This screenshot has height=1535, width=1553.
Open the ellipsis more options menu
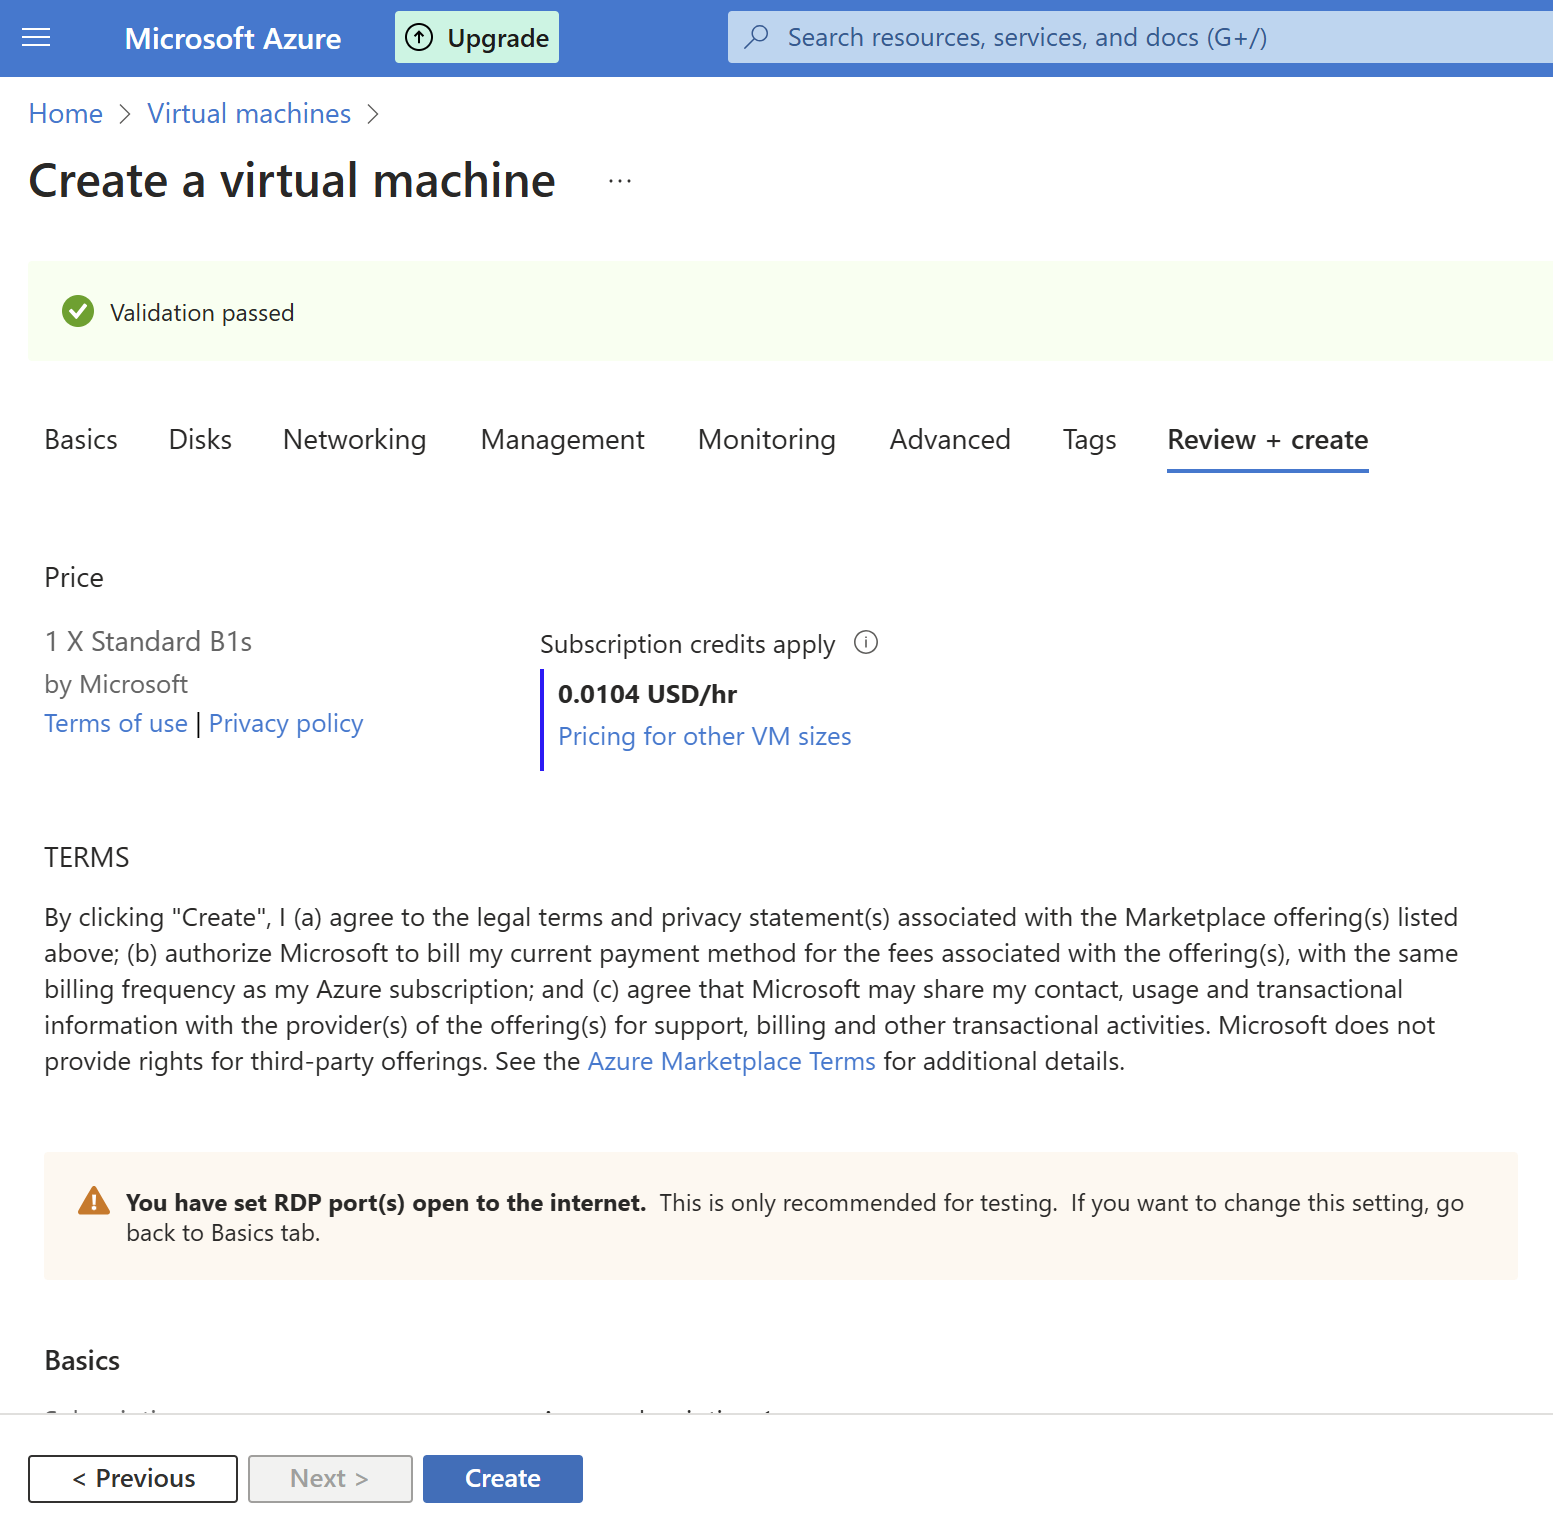[620, 181]
